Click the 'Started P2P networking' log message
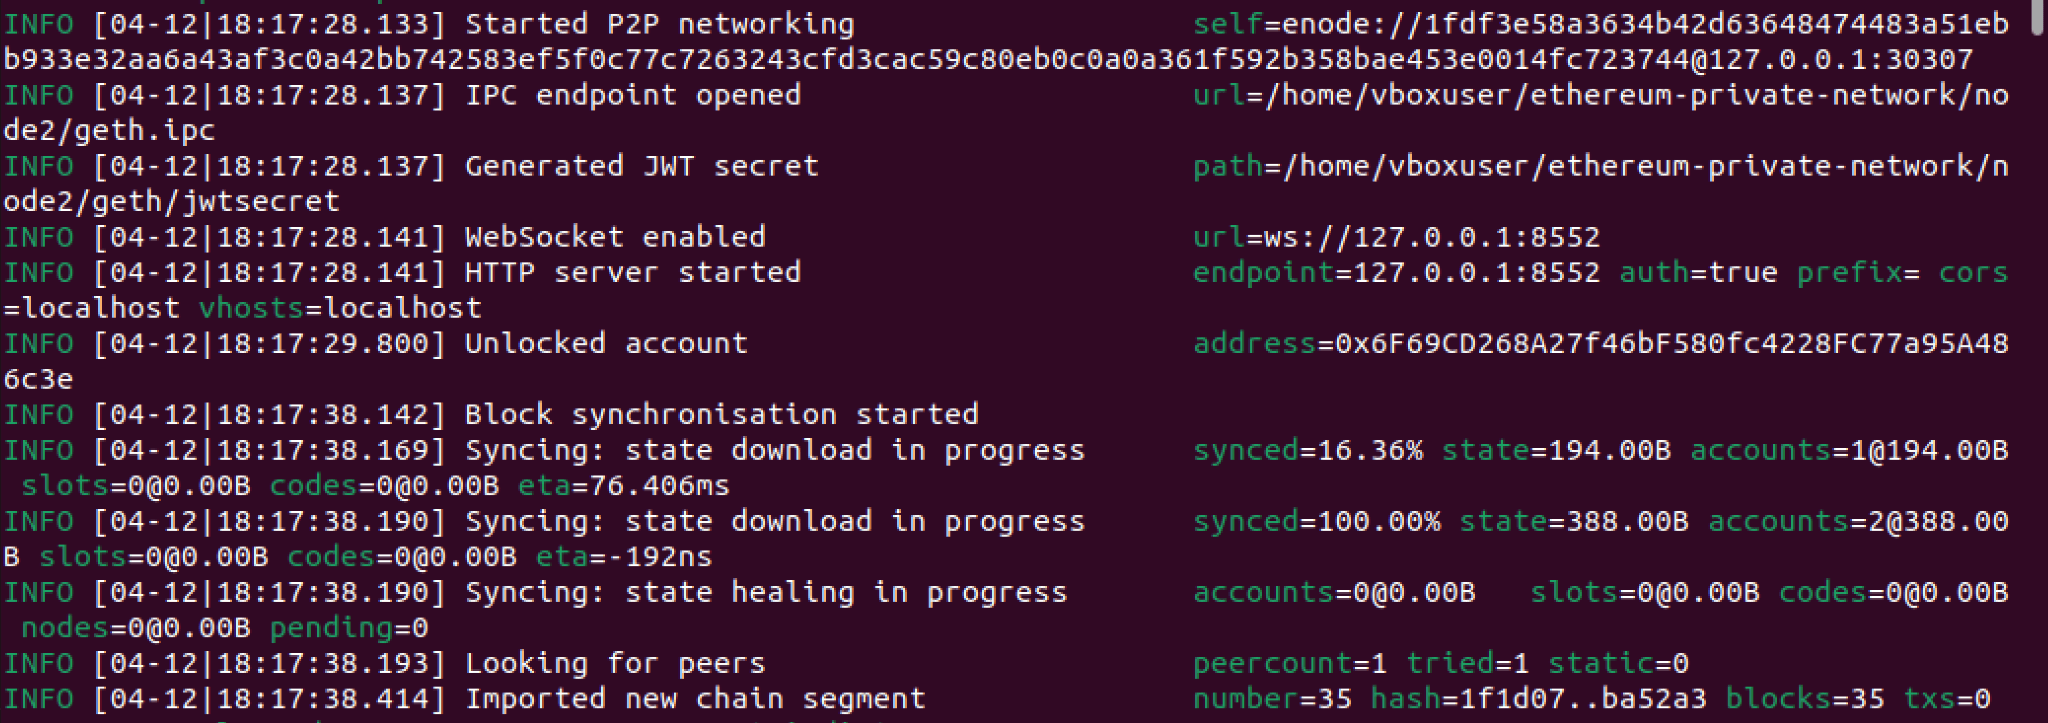Viewport: 2048px width, 723px height. coord(660,24)
